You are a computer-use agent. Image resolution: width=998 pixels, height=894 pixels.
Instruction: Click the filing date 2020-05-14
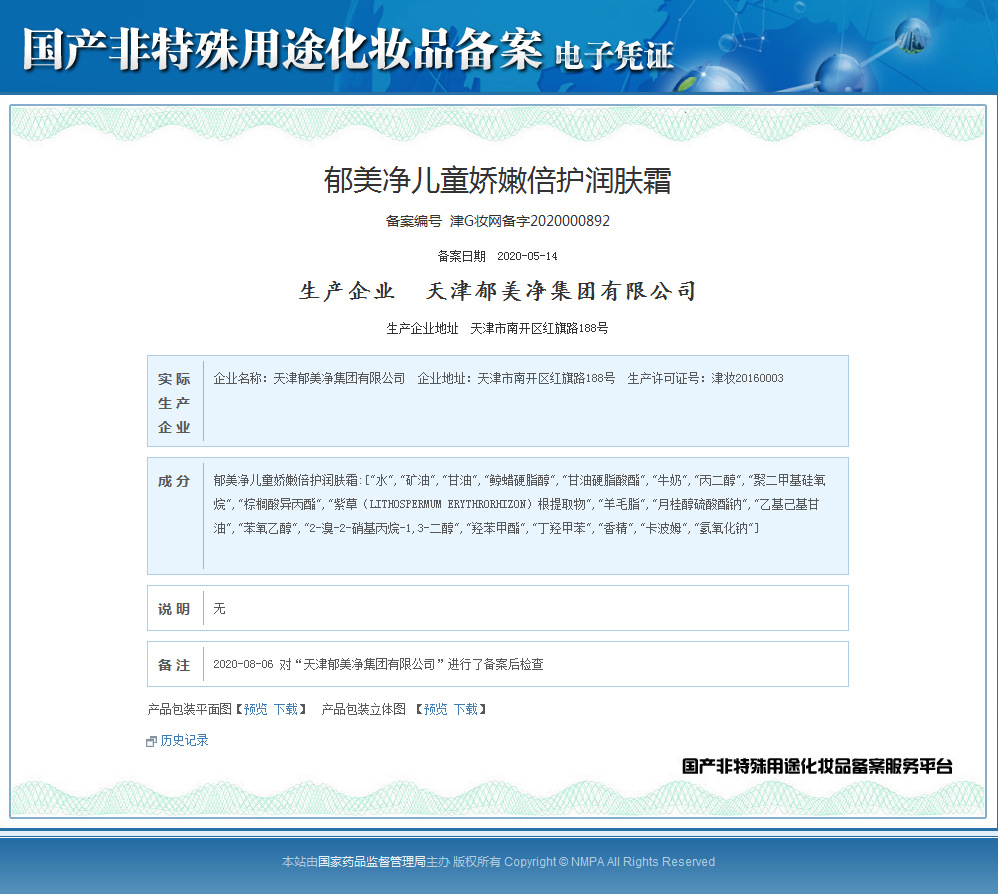(527, 256)
